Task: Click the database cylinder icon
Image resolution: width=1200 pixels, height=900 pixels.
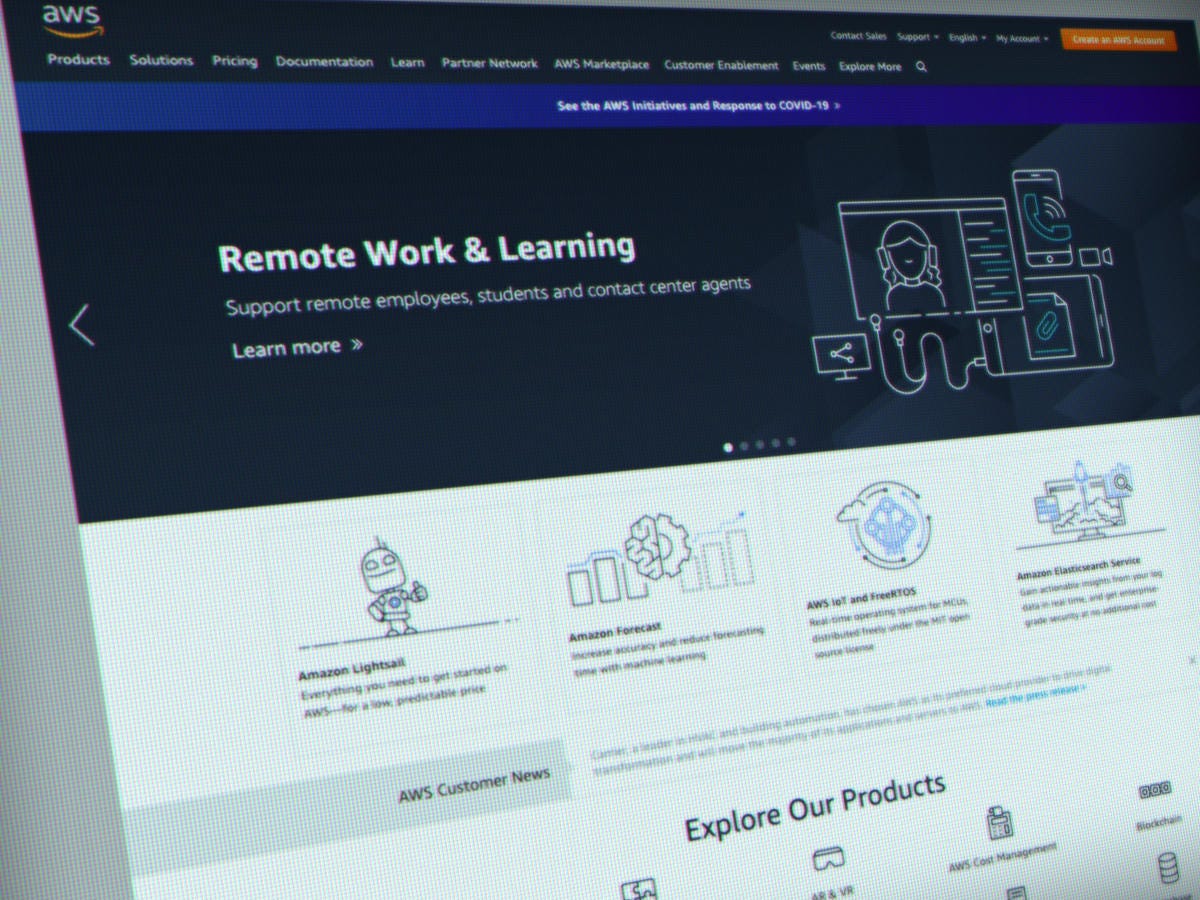Action: [x=1168, y=867]
